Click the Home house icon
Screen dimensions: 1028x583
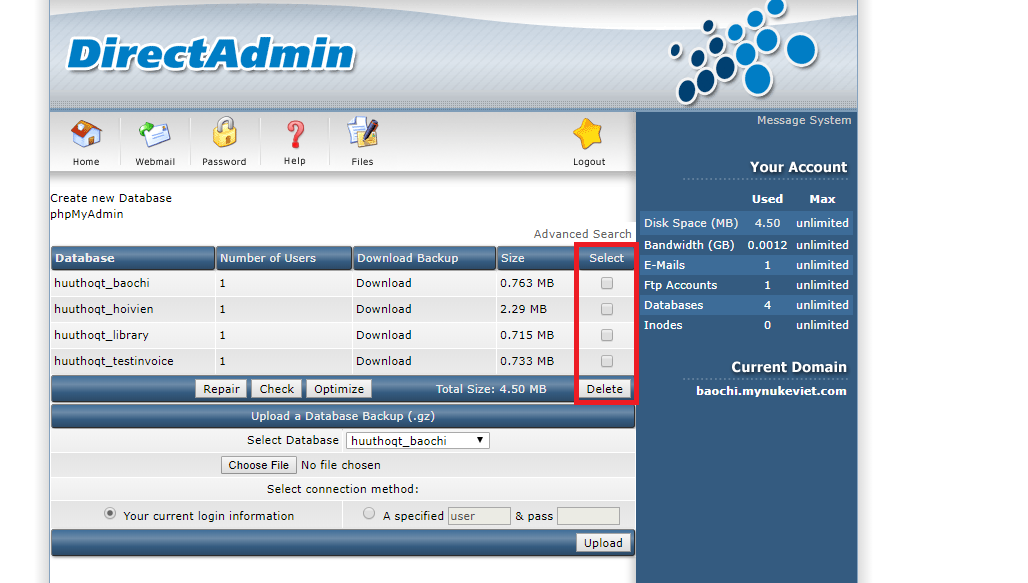pos(86,135)
